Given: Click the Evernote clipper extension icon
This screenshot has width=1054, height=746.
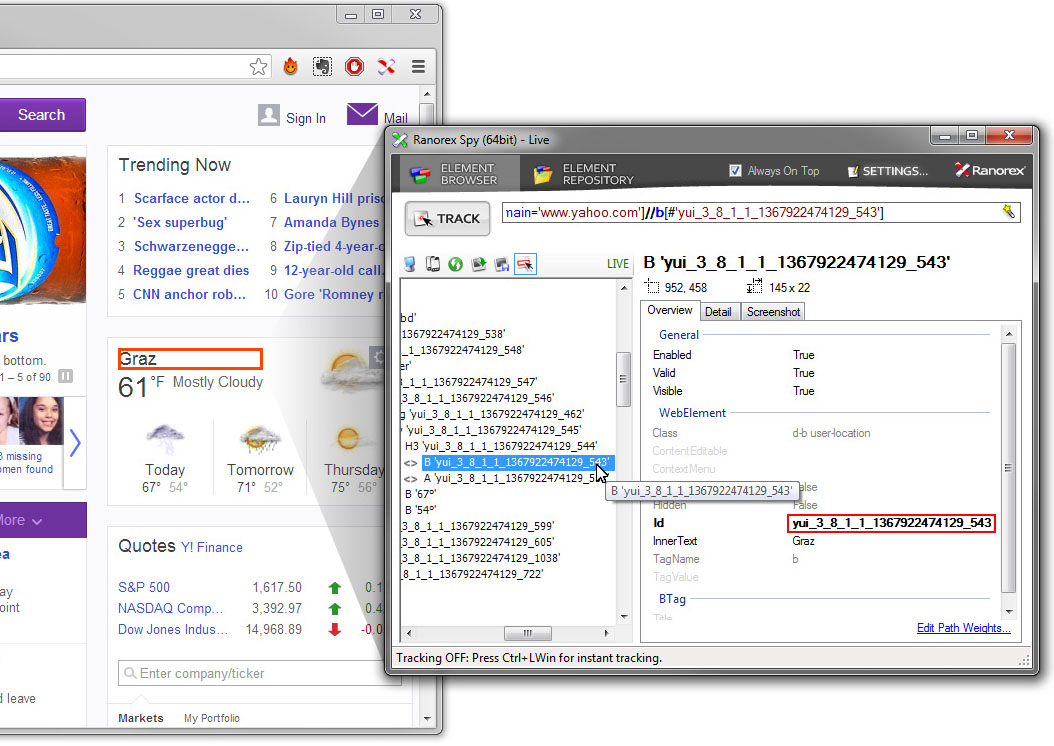Looking at the screenshot, I should pyautogui.click(x=322, y=66).
